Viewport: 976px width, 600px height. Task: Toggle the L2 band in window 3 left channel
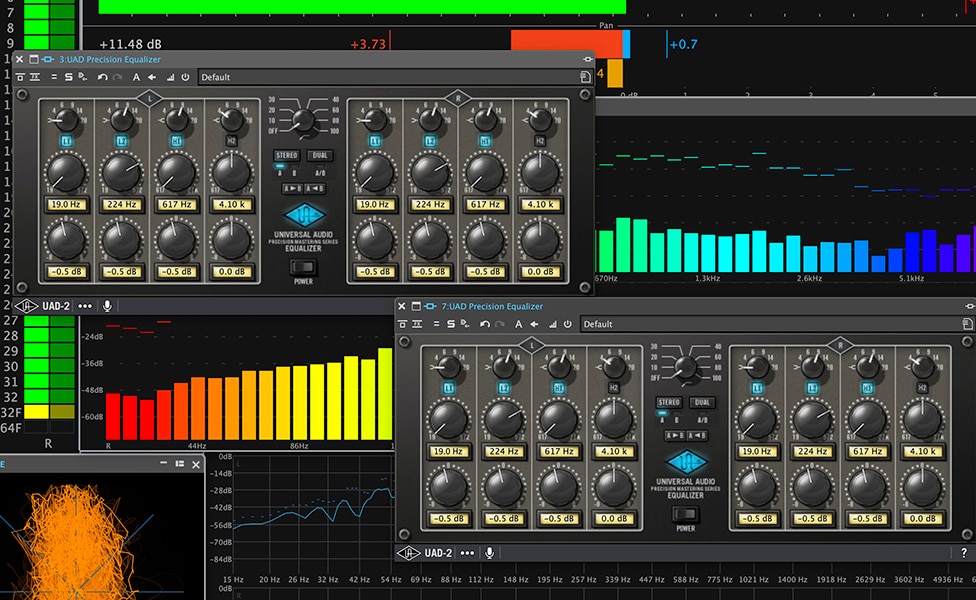(121, 141)
